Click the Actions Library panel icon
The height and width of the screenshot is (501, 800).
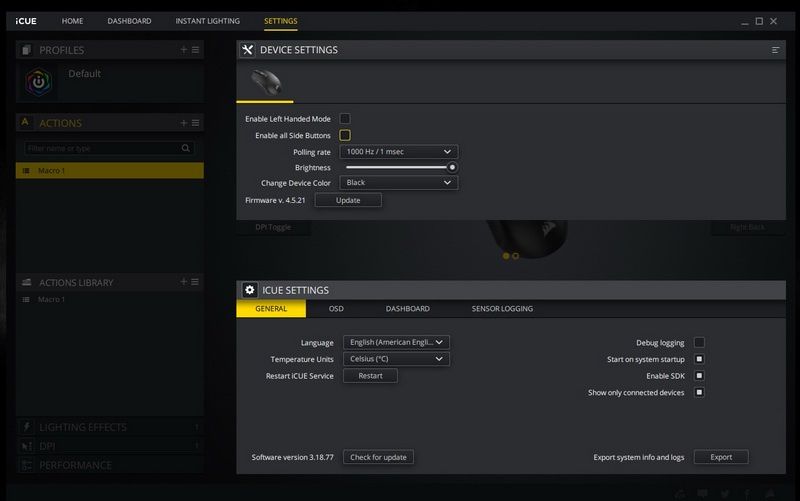click(x=27, y=282)
